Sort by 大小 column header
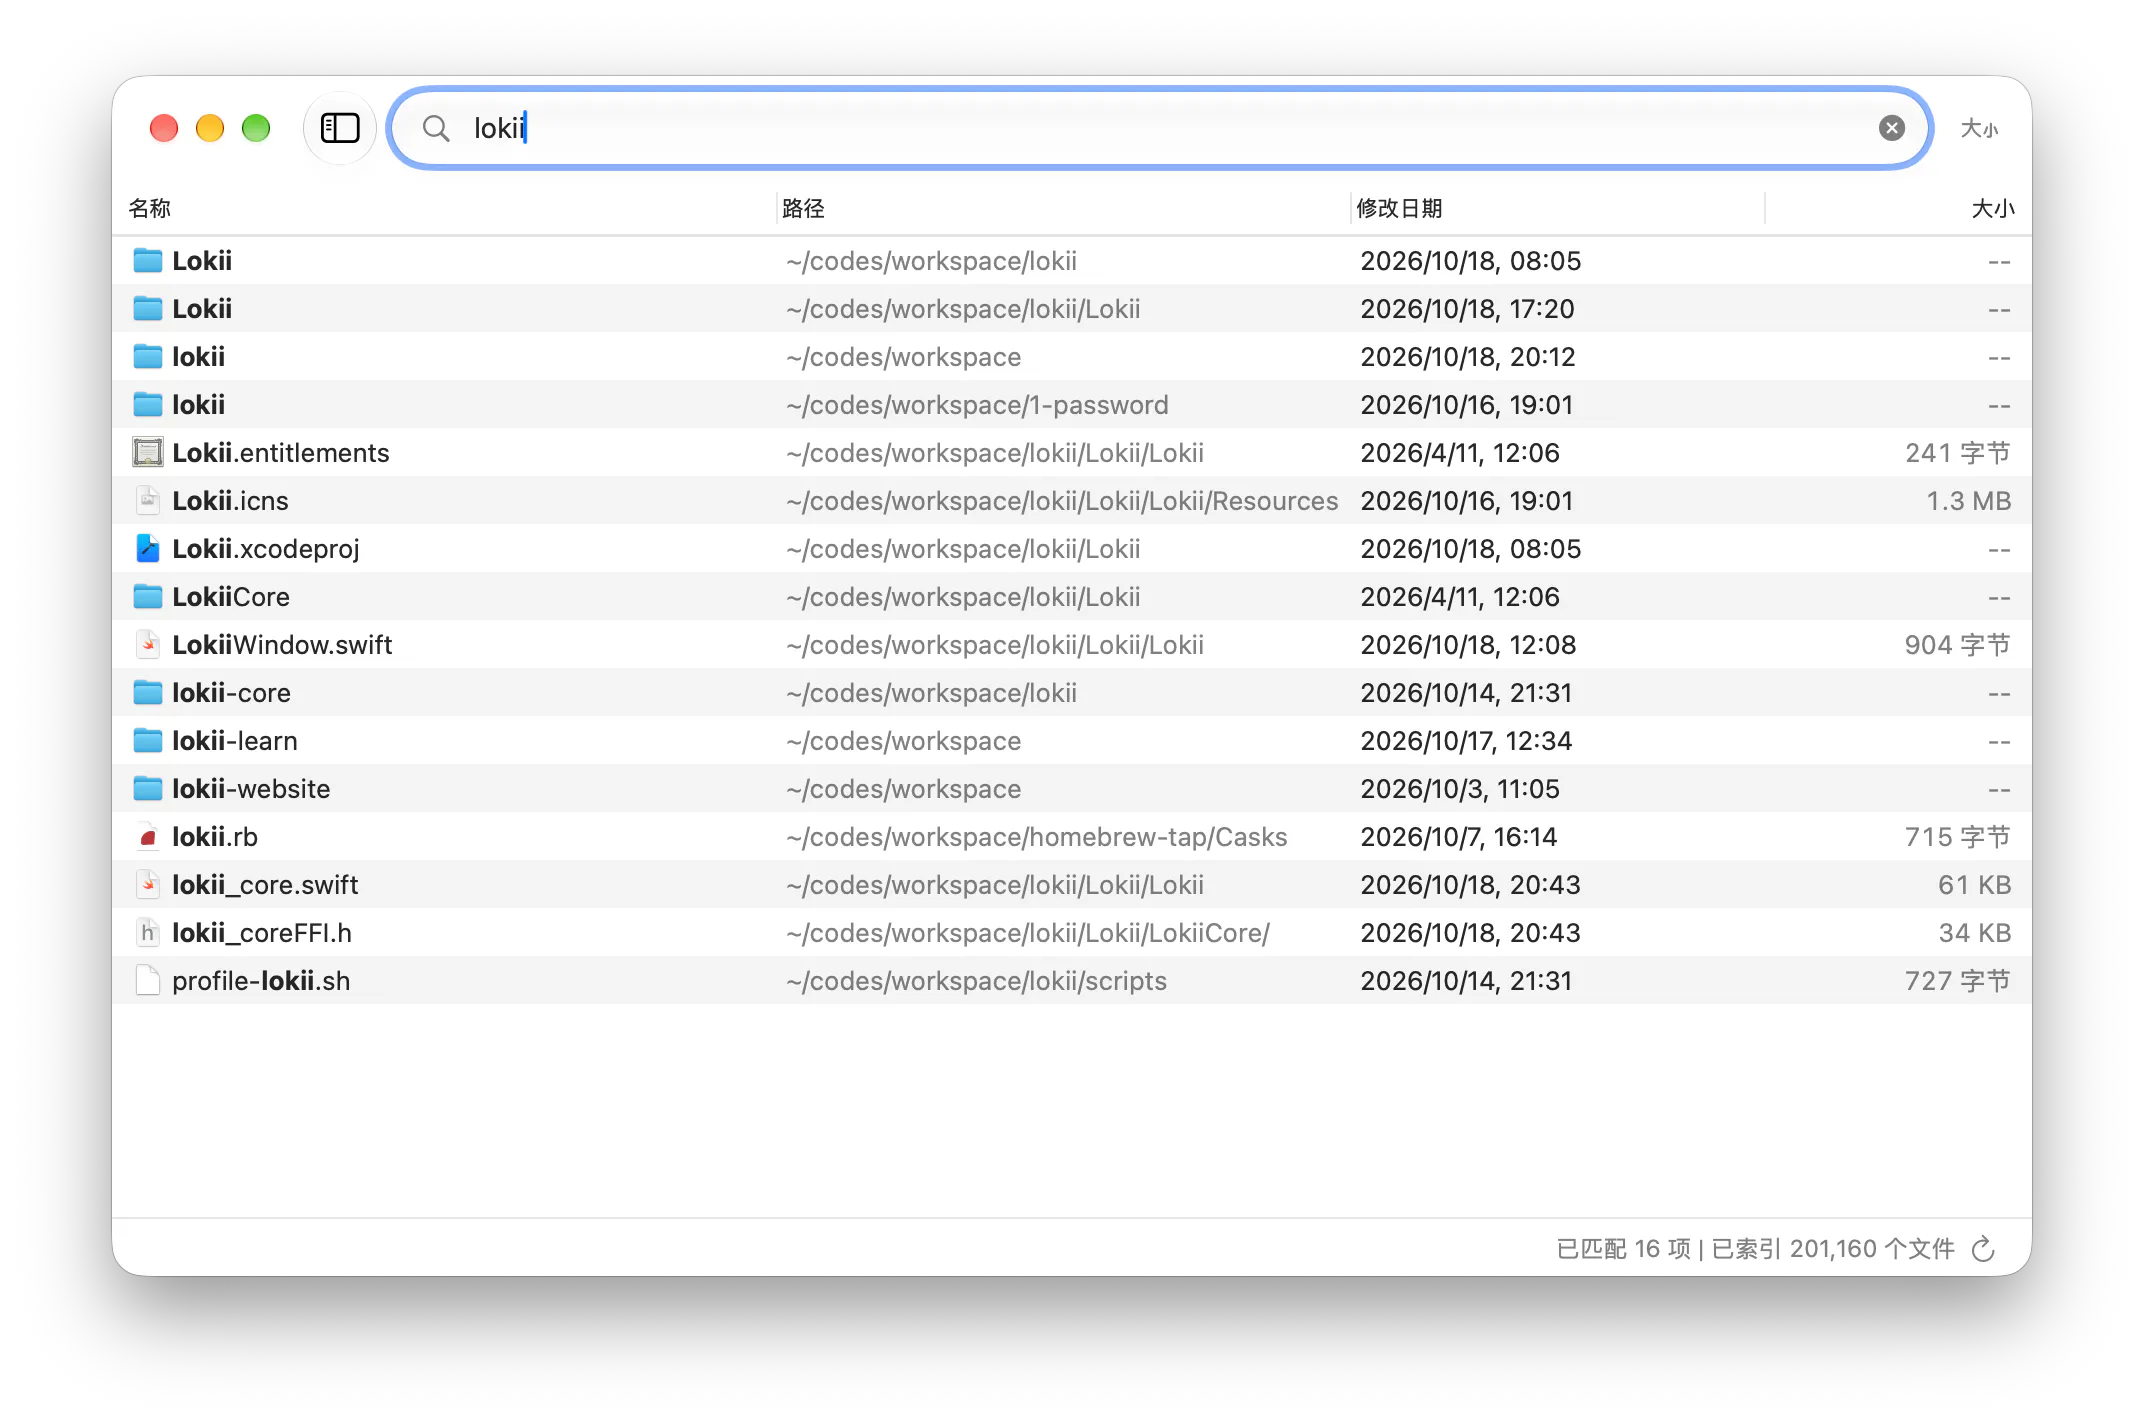Viewport: 2144px width, 1424px height. tap(1993, 208)
